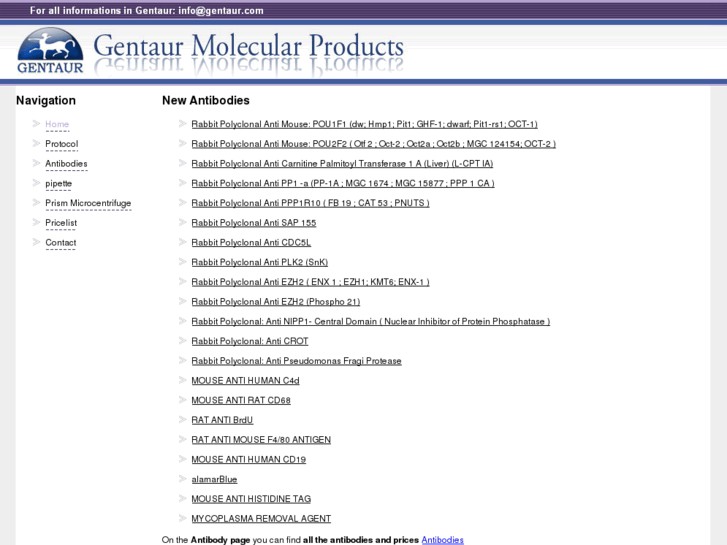Screen dimensions: 727x545
Task: Open Rabbit Polyclonal Anti CROT link
Action: (250, 341)
